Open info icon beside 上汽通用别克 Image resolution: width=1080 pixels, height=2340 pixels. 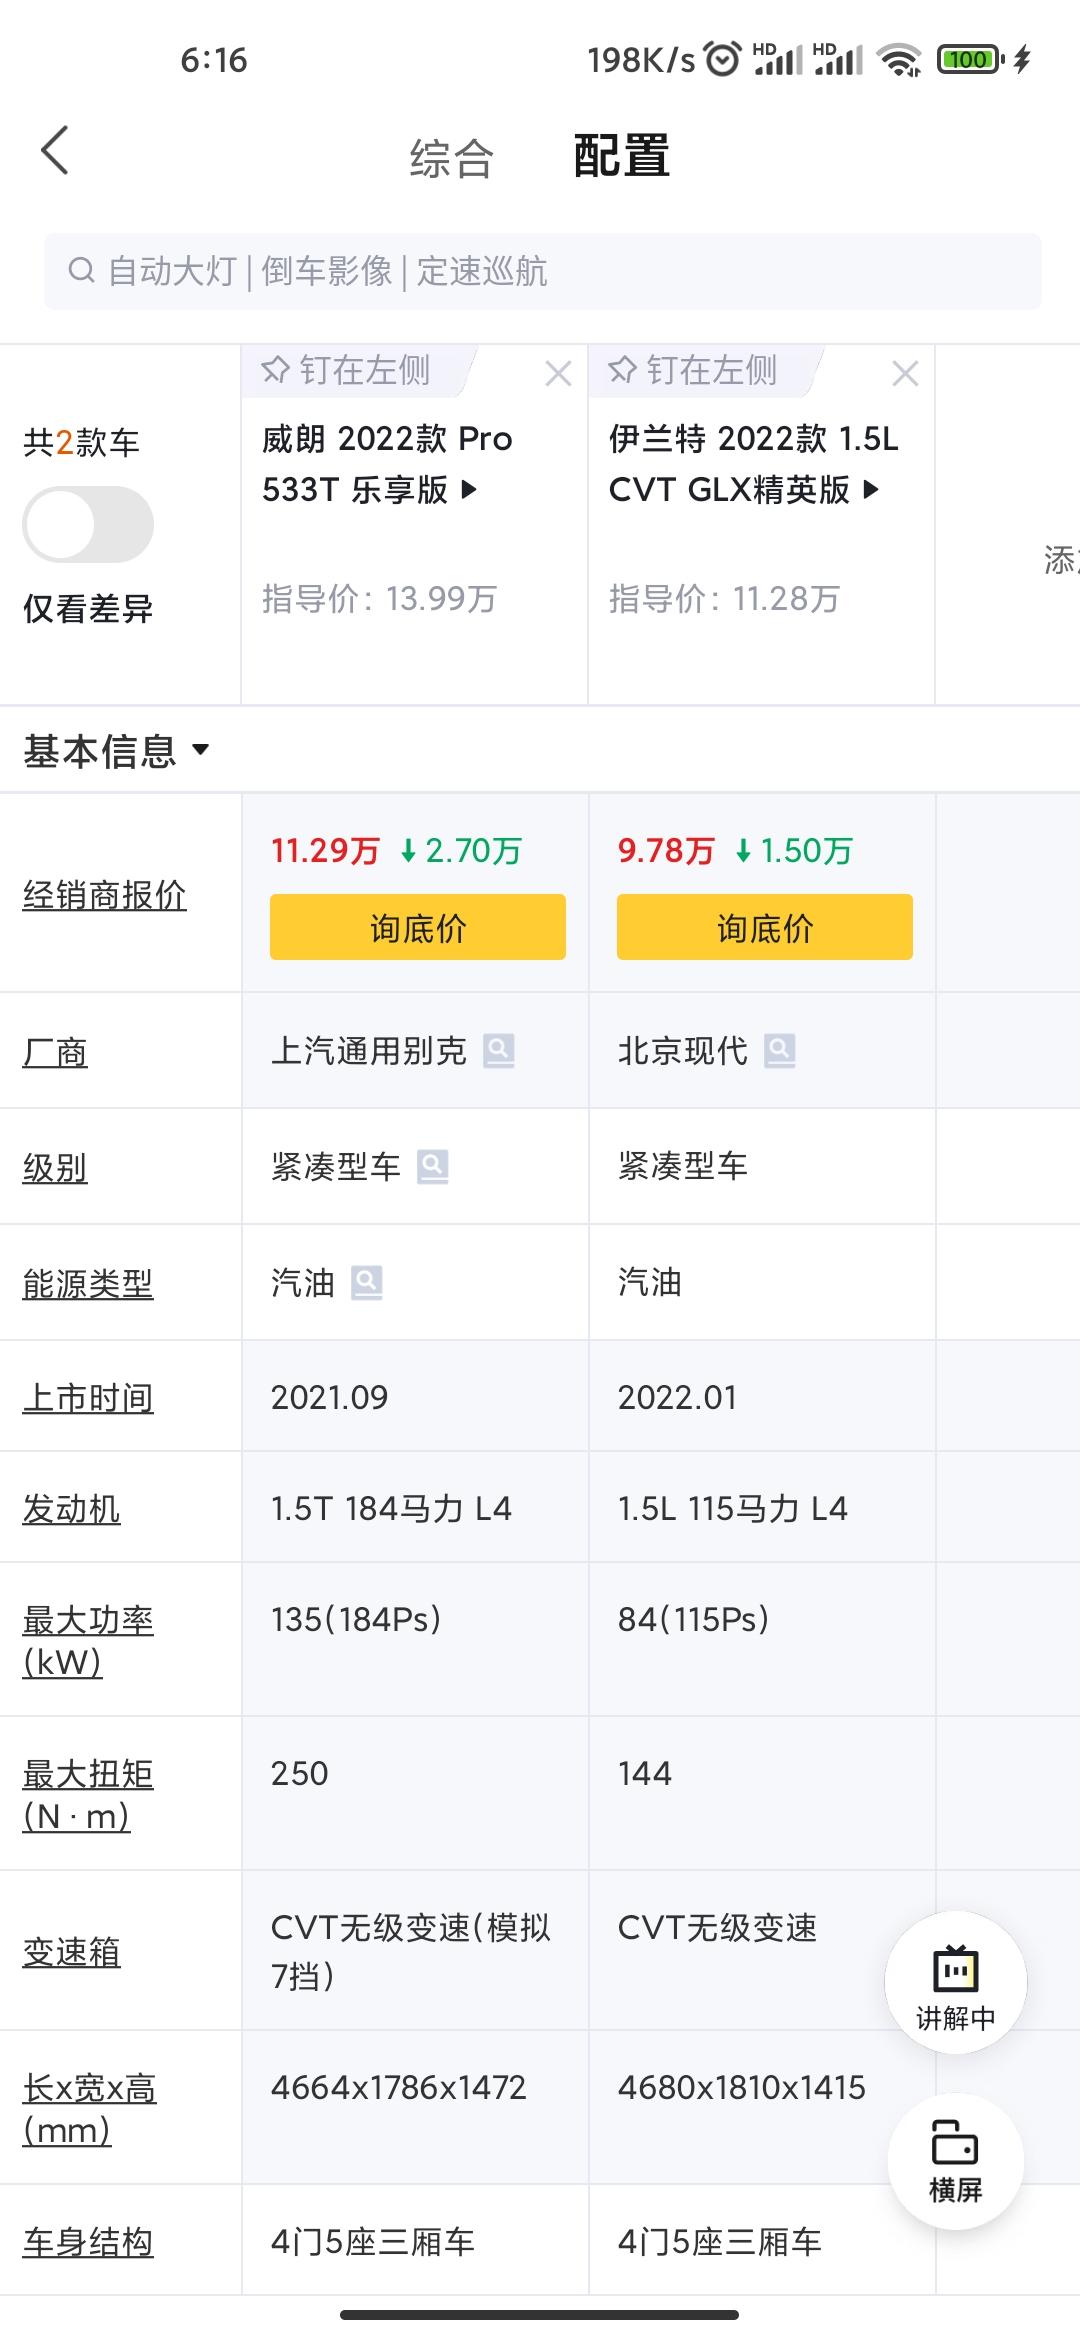coord(499,1051)
